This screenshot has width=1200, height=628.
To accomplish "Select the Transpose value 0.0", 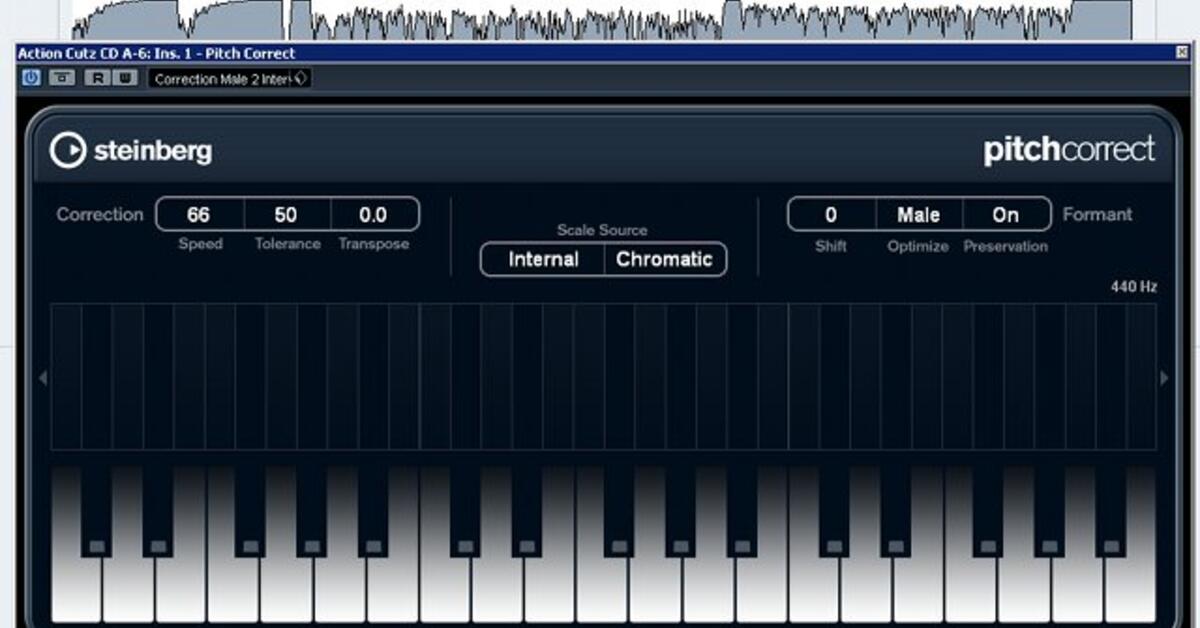I will pos(373,214).
